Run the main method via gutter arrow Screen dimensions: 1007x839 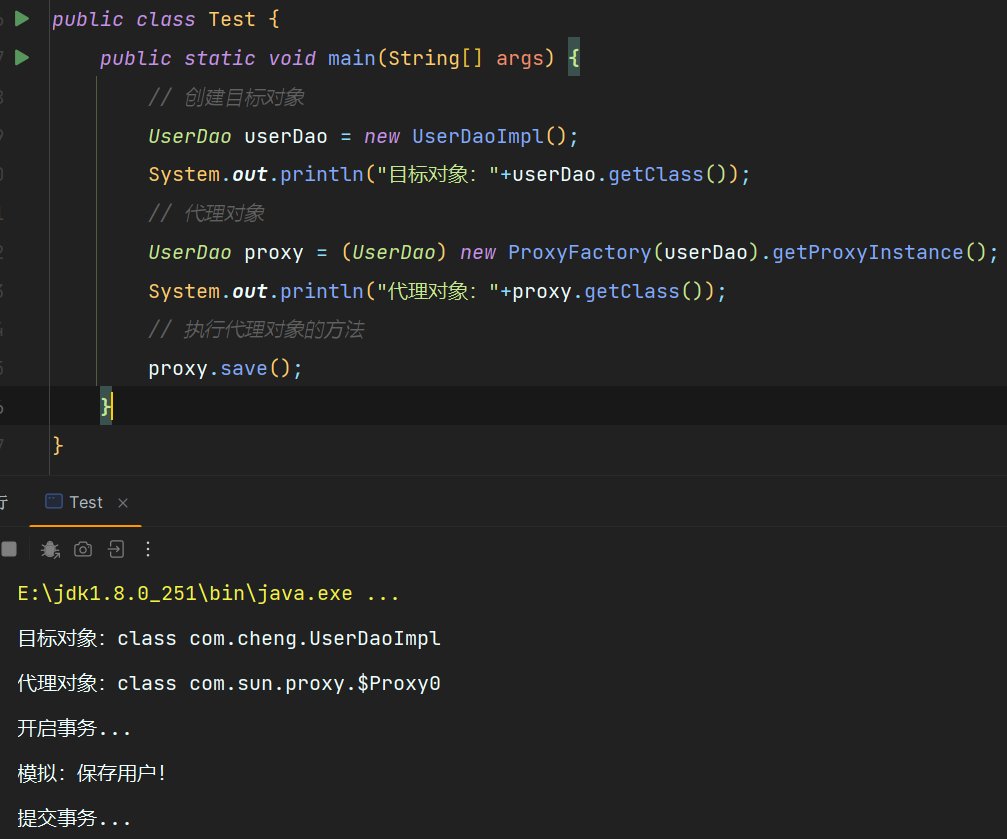tap(22, 58)
